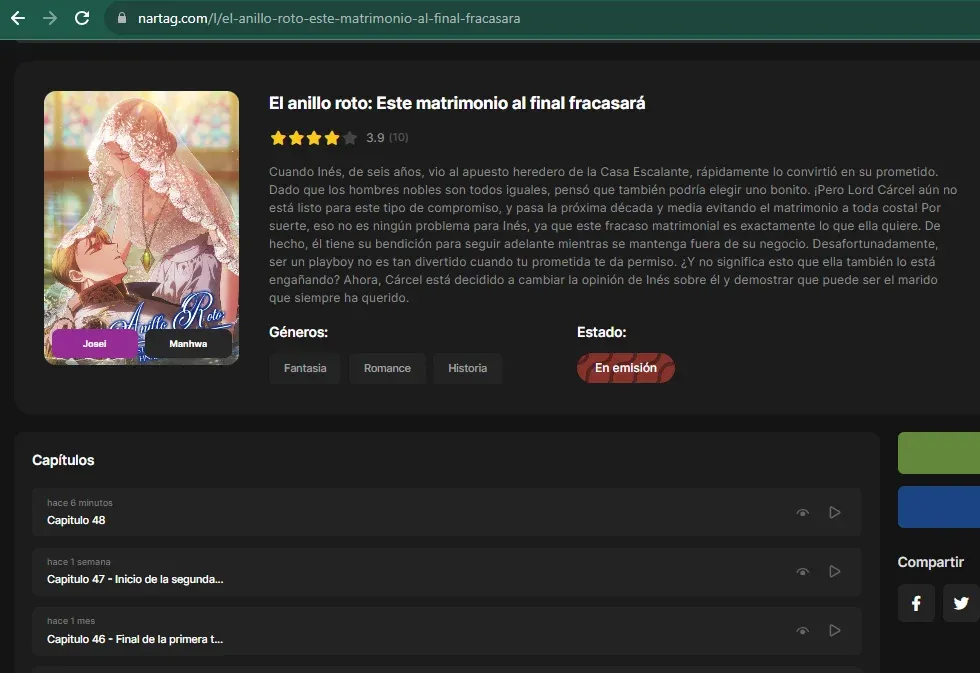Click the En emisión status badge
The image size is (980, 673).
tap(626, 368)
